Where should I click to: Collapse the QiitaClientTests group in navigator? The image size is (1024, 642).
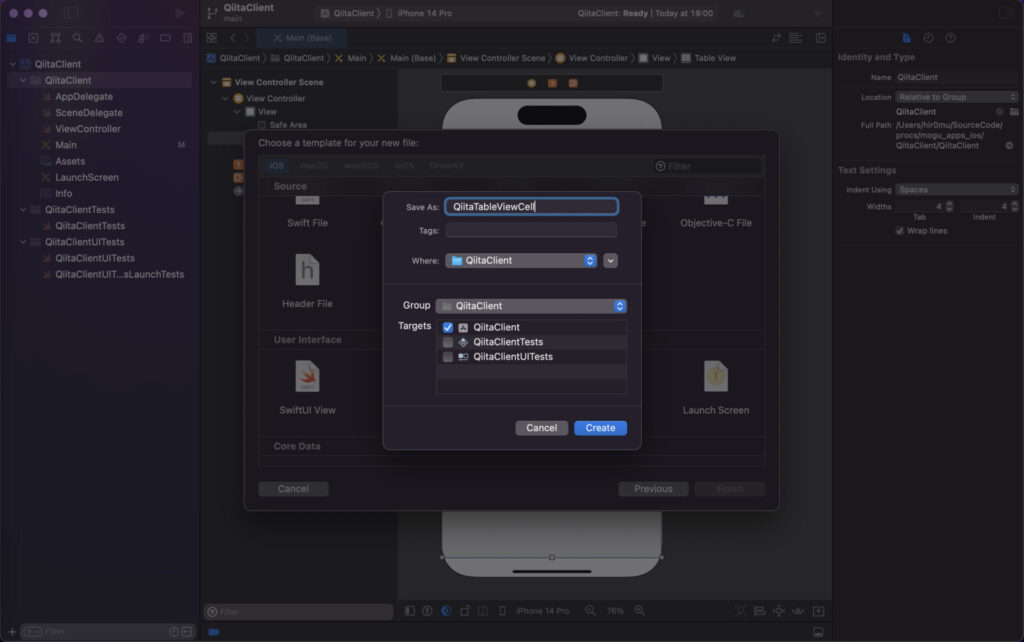click(23, 210)
